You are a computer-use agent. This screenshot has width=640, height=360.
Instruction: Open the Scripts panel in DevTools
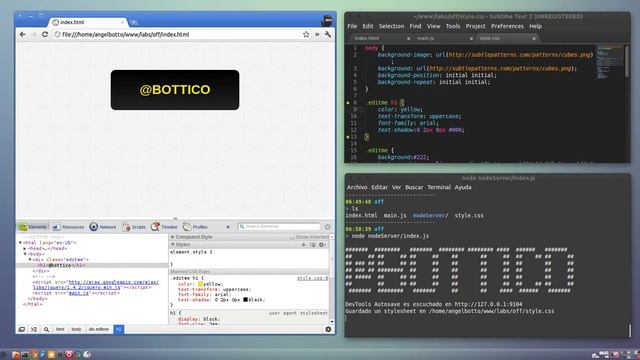[134, 227]
